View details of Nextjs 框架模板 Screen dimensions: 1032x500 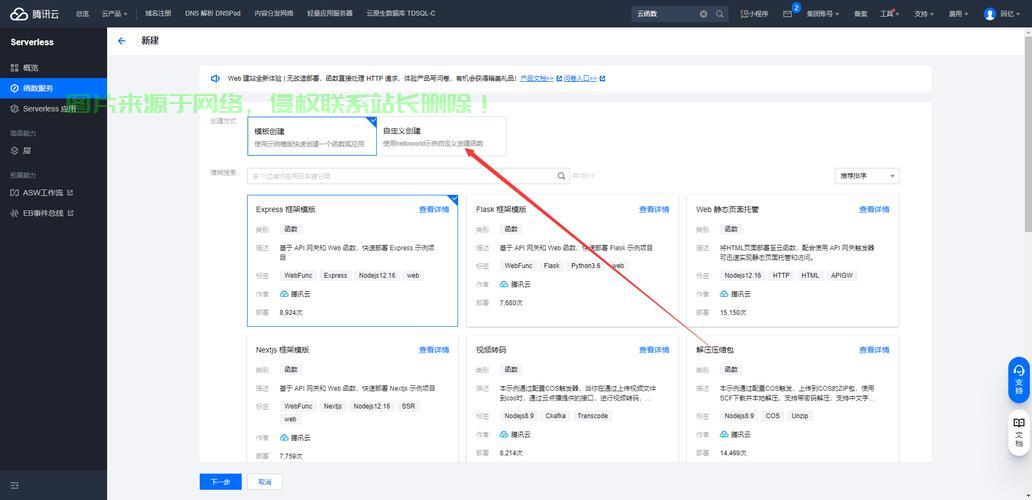434,350
